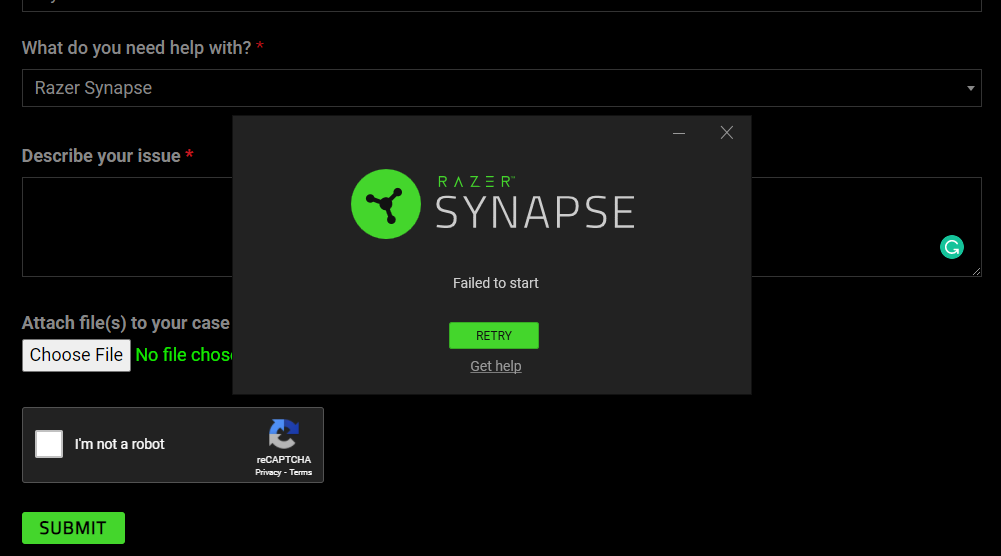Screen dimensions: 1001x556
Task: Minimize the Razer Synapse dialog
Action: pos(679,133)
